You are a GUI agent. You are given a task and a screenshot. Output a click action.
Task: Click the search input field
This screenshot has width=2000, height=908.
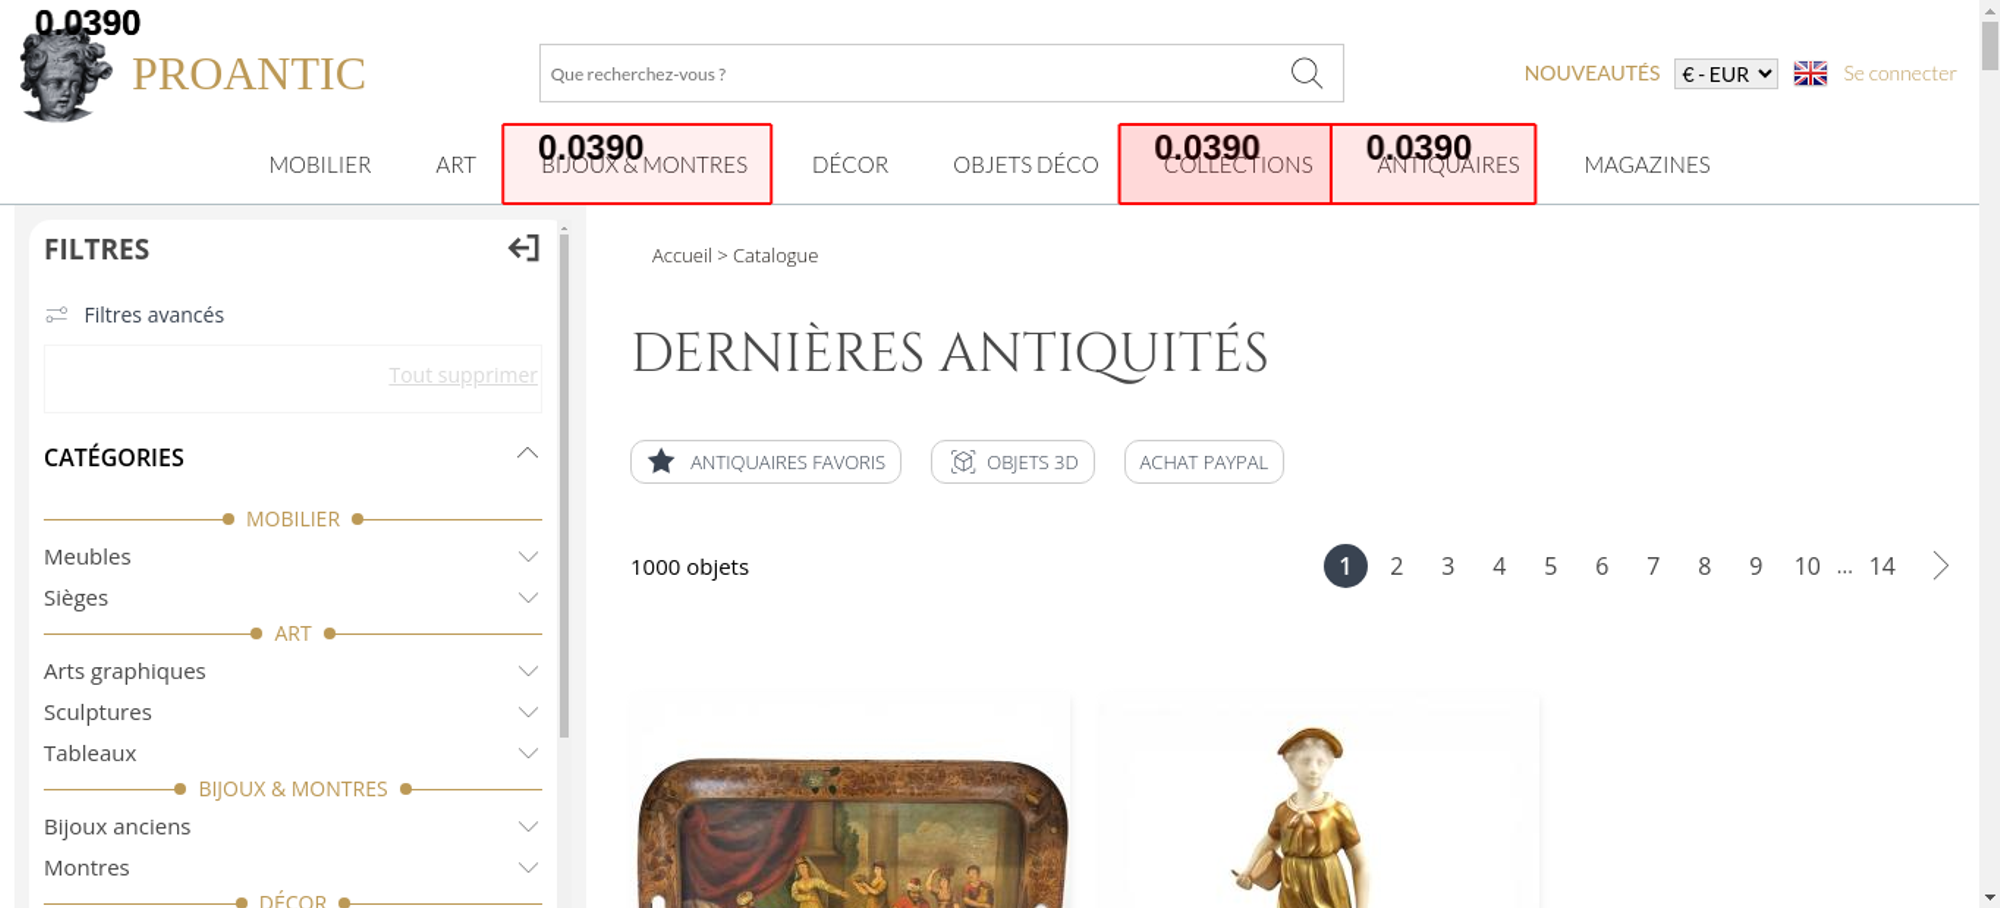click(x=910, y=74)
